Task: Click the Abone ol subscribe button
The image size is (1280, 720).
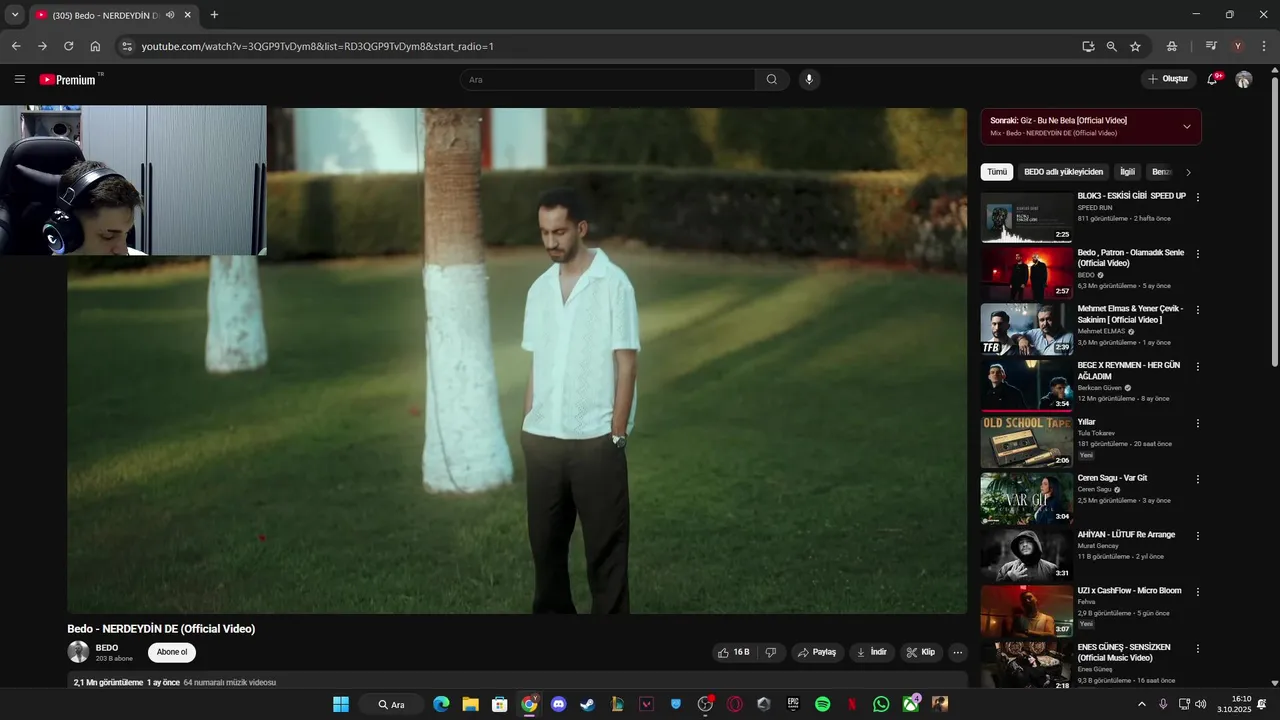Action: [x=172, y=652]
